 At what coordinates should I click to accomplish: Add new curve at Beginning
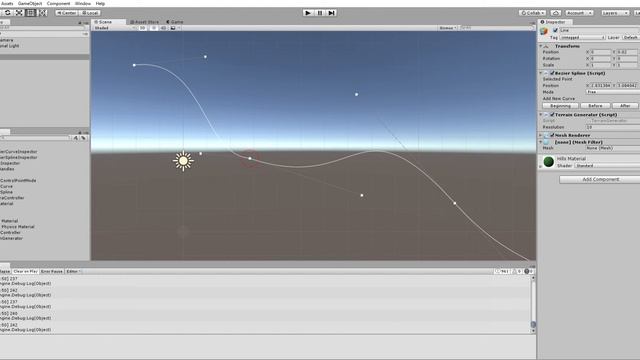point(560,106)
